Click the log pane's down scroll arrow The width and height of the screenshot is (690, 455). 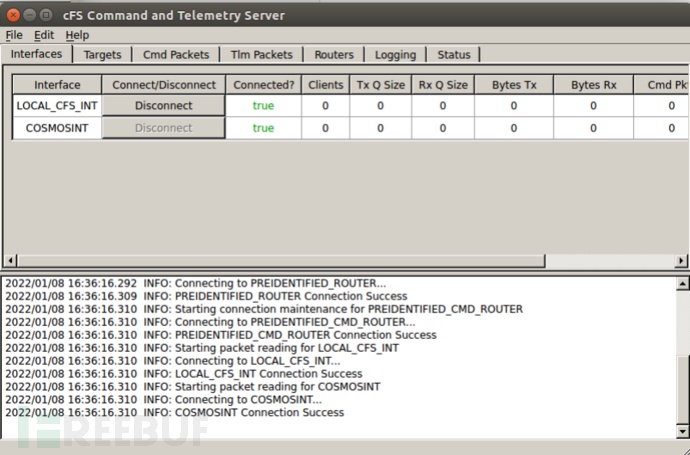[x=682, y=431]
